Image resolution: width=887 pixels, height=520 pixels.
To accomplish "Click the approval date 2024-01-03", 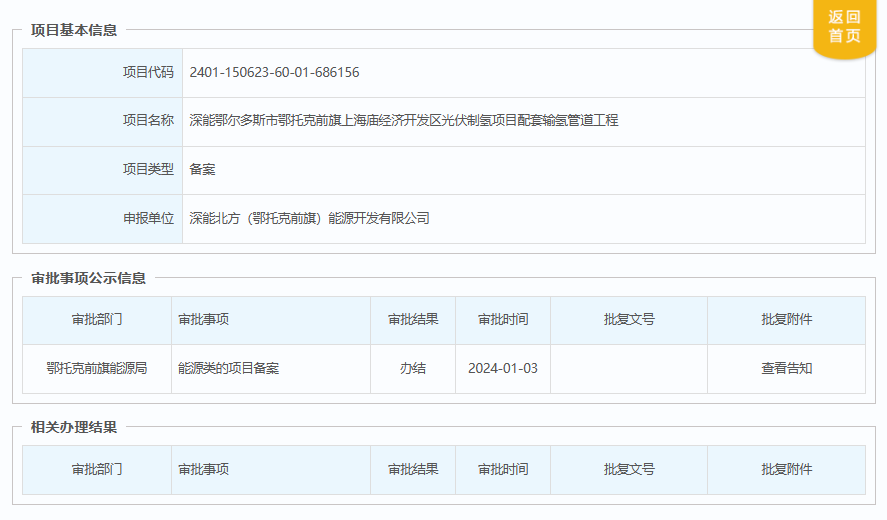I will (x=503, y=368).
